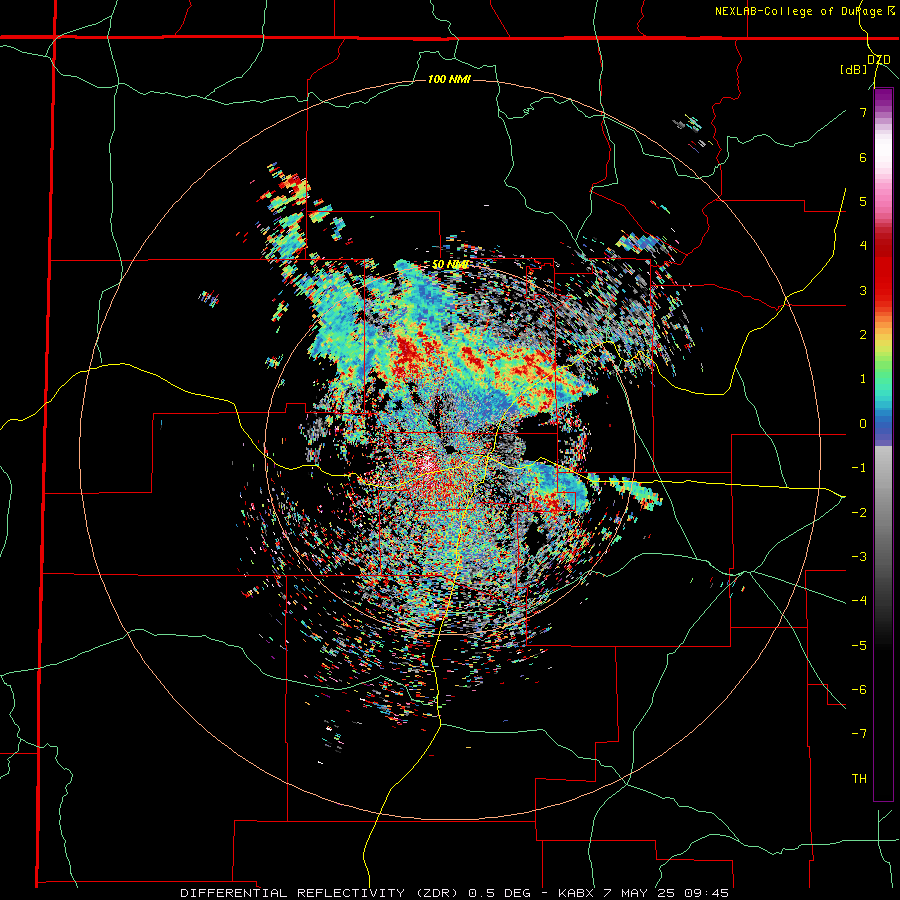Click the -7 dB tick on color scale
Image resolution: width=900 pixels, height=900 pixels.
pyautogui.click(x=859, y=734)
